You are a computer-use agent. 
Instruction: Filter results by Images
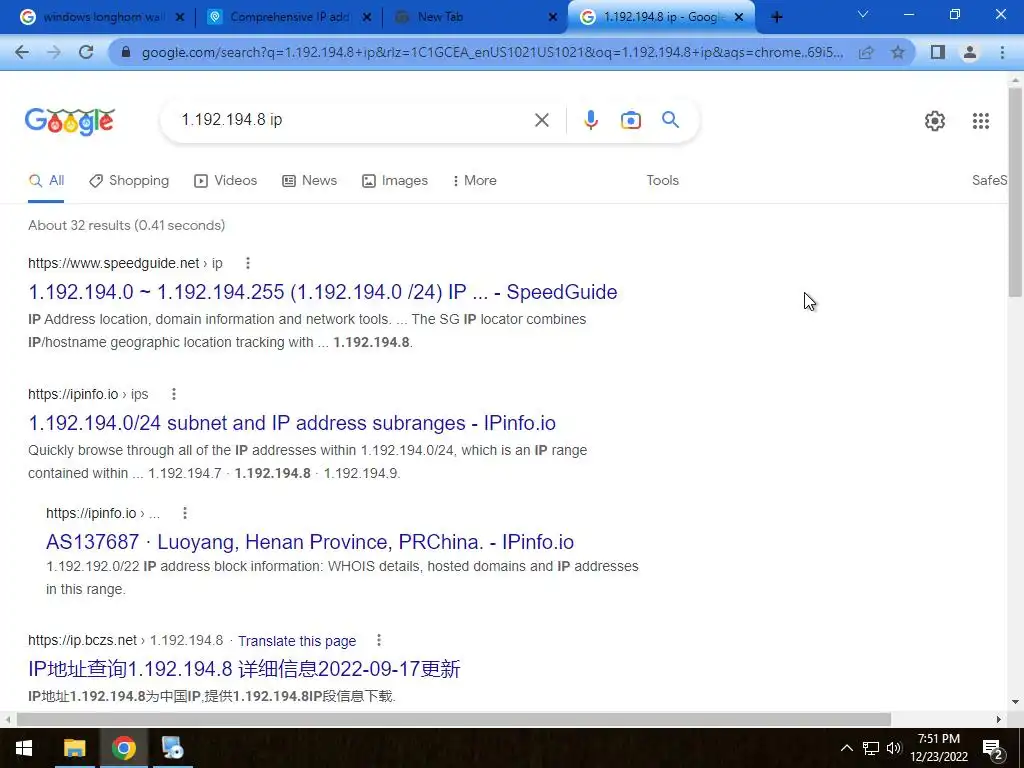click(x=395, y=181)
